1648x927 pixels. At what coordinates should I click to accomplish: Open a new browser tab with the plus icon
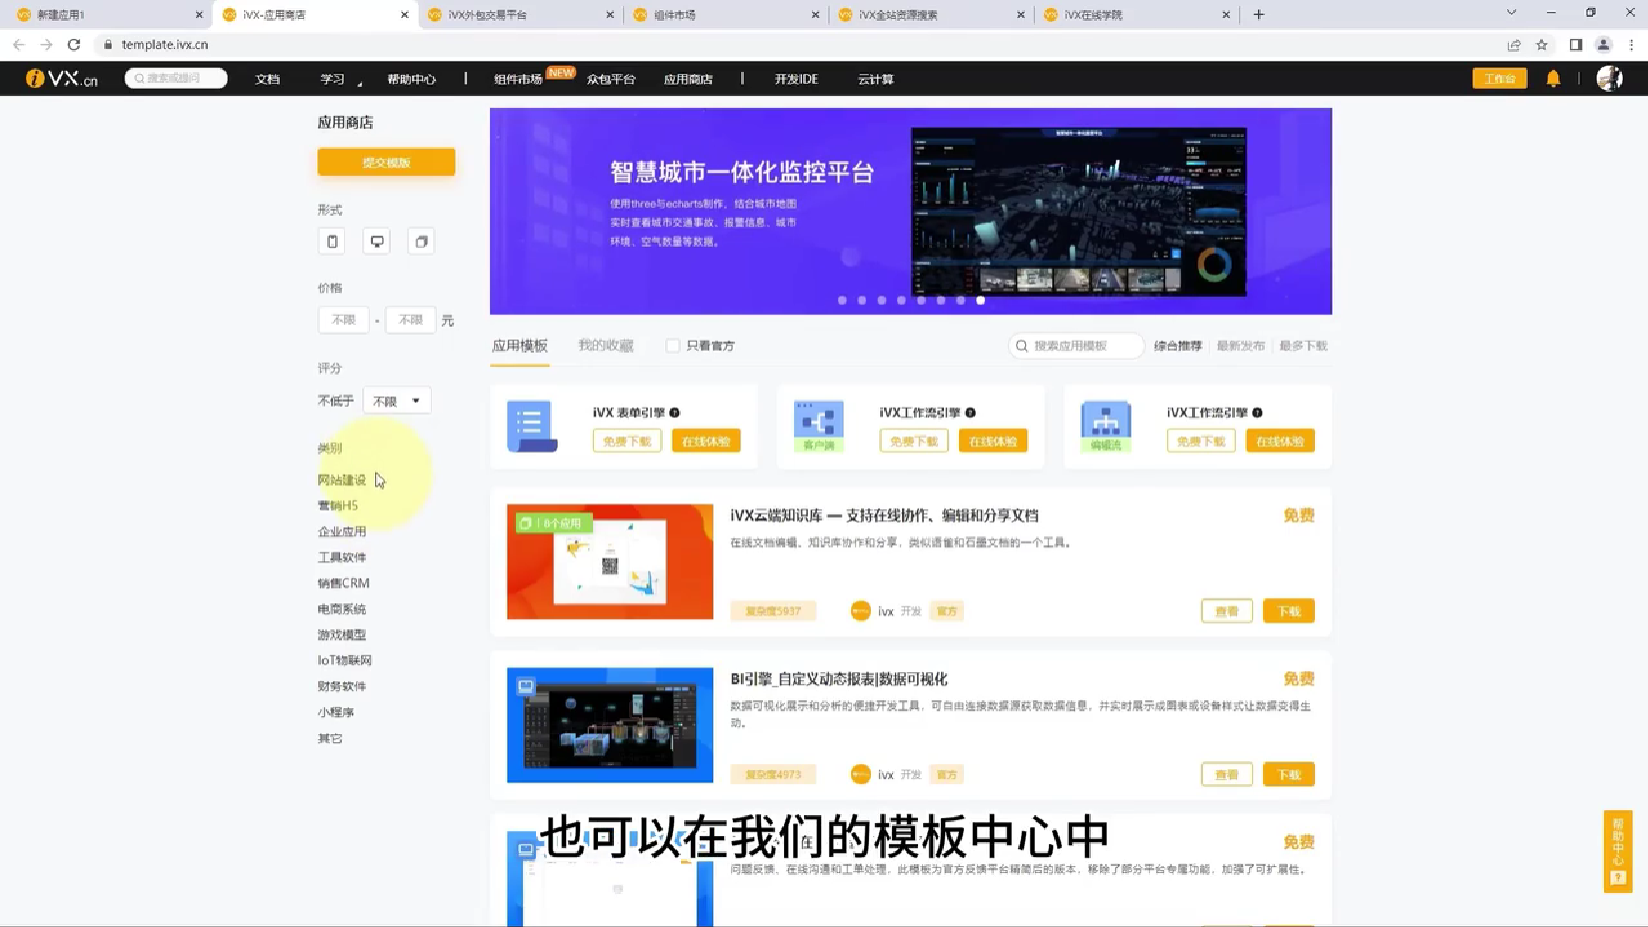click(1259, 14)
